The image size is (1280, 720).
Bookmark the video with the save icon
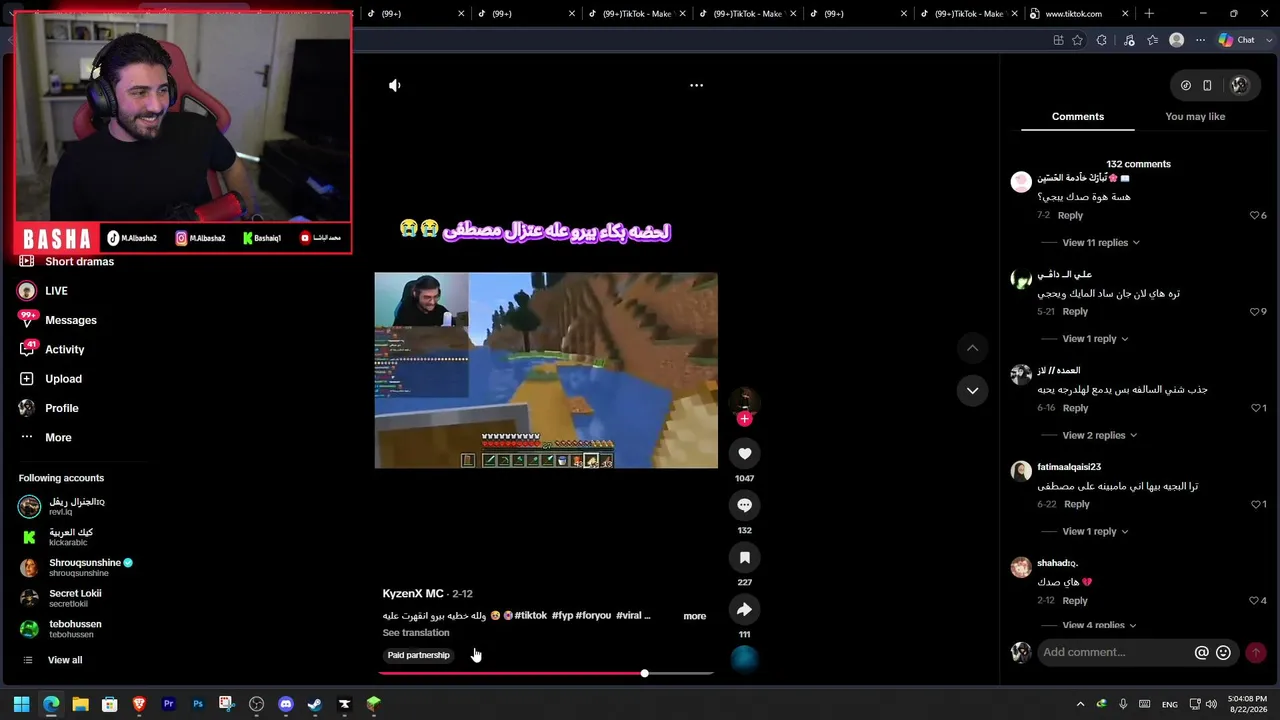pos(744,558)
